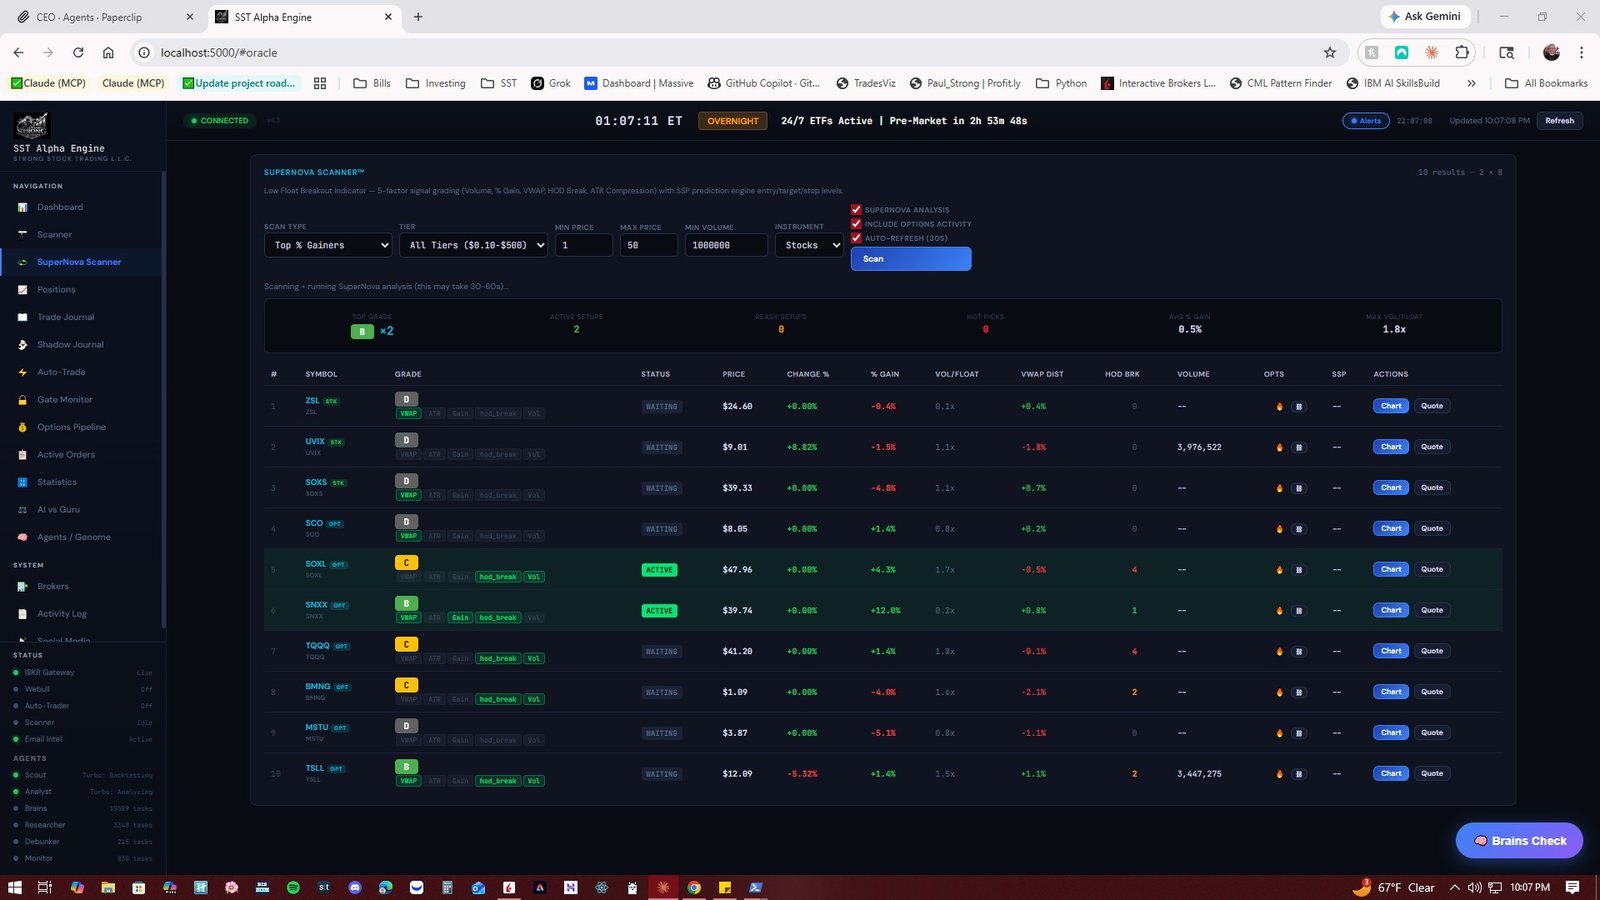The width and height of the screenshot is (1600, 900).
Task: Click the Min Volume input field
Action: (726, 245)
